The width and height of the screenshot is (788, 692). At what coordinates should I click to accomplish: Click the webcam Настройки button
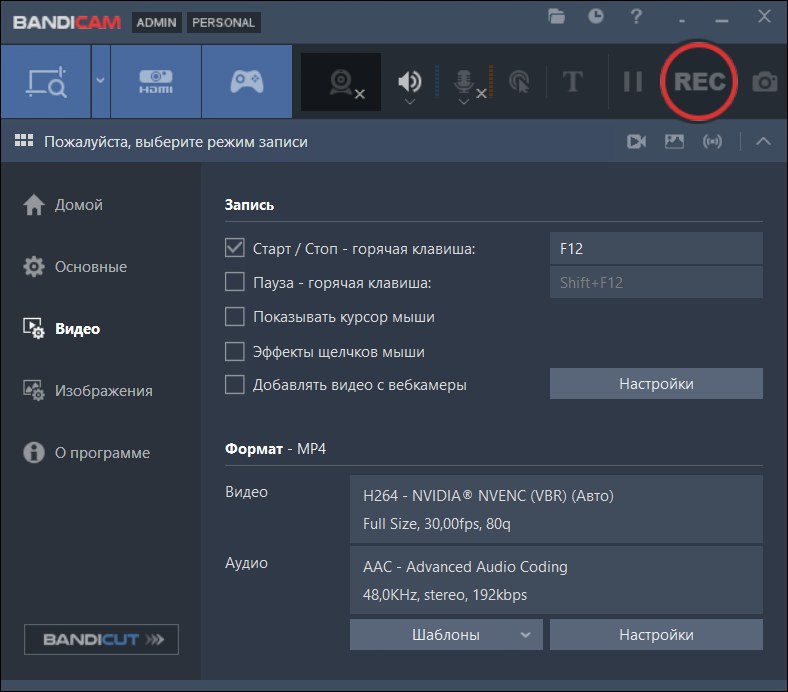(656, 383)
